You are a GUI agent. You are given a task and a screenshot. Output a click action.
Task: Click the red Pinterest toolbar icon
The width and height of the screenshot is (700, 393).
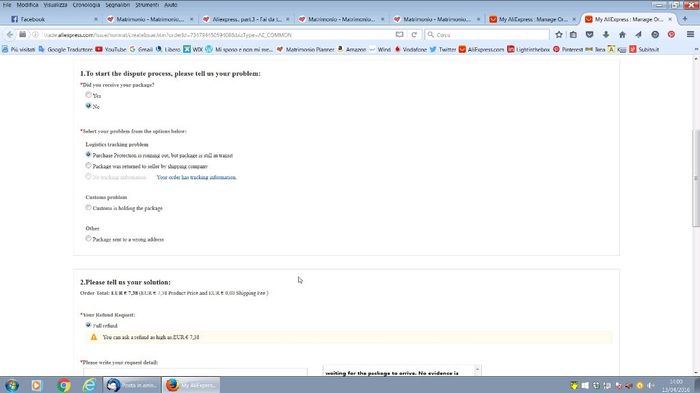[671, 34]
